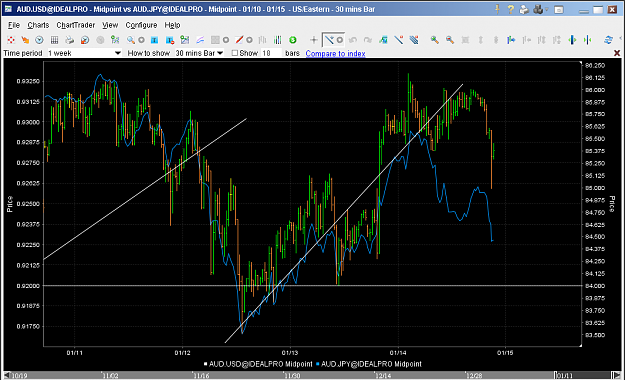Toggle the circle next to gray square tool
The height and width of the screenshot is (380, 625).
226,40
